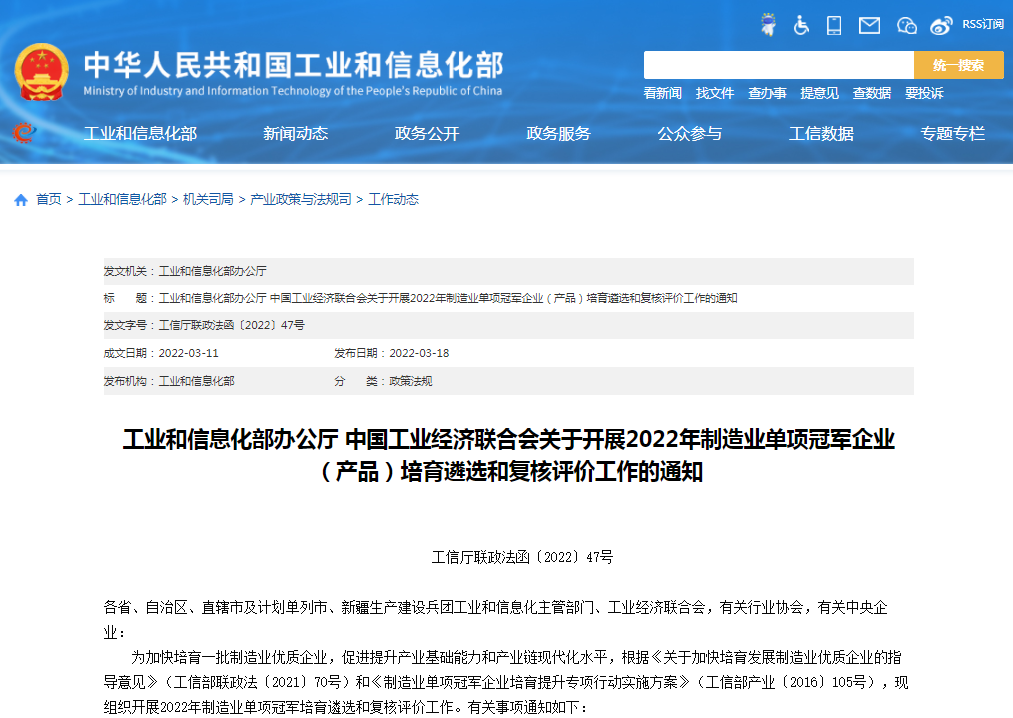Click the home icon in breadcrumb
Viewport: 1013px width, 718px height.
click(x=21, y=200)
